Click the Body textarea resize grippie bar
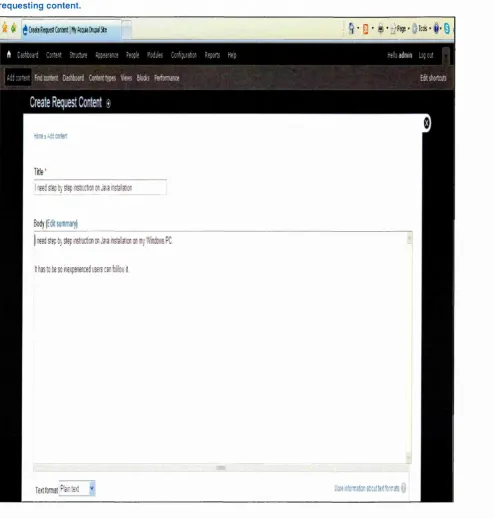The height and width of the screenshot is (519, 494). click(221, 468)
